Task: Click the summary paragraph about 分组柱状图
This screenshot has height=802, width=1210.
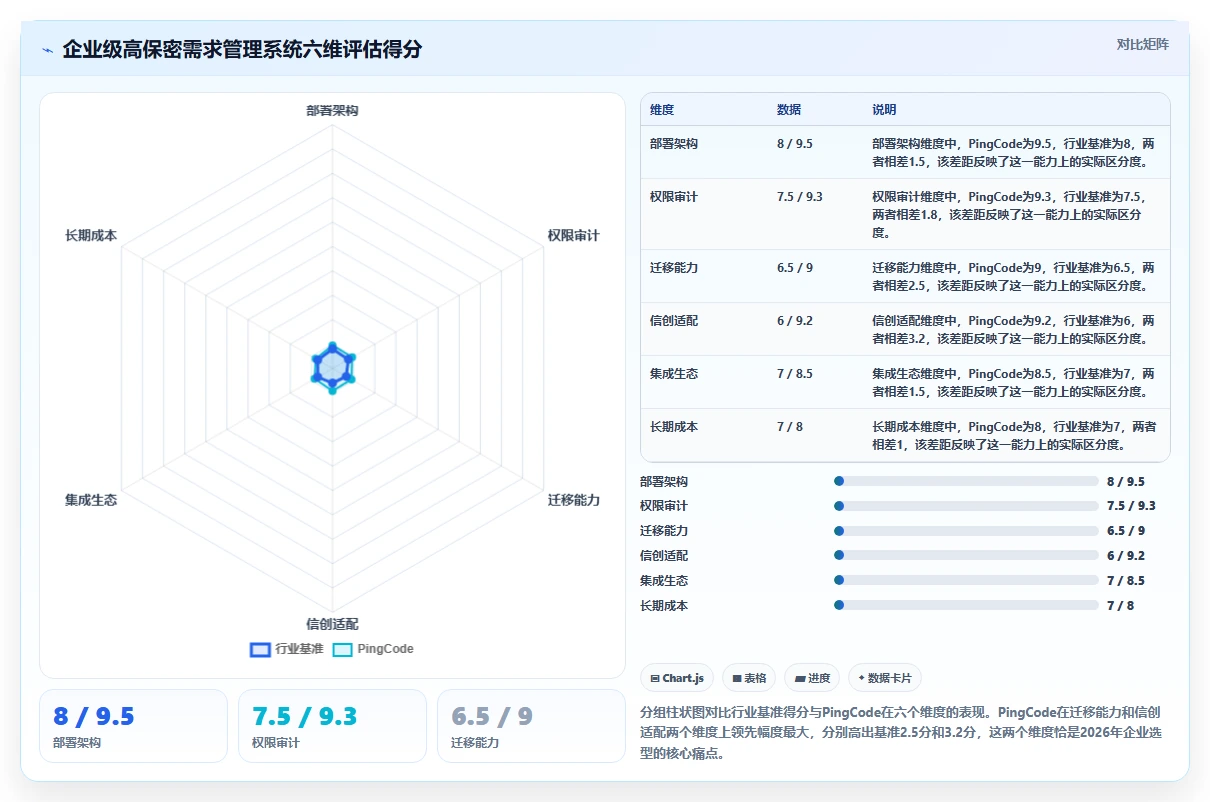Action: [900, 733]
